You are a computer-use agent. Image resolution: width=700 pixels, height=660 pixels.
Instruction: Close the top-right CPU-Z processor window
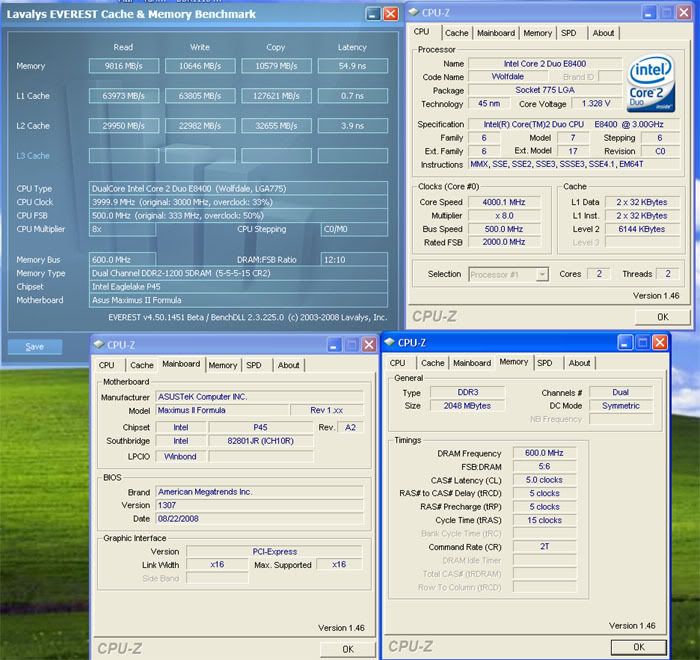click(x=684, y=13)
